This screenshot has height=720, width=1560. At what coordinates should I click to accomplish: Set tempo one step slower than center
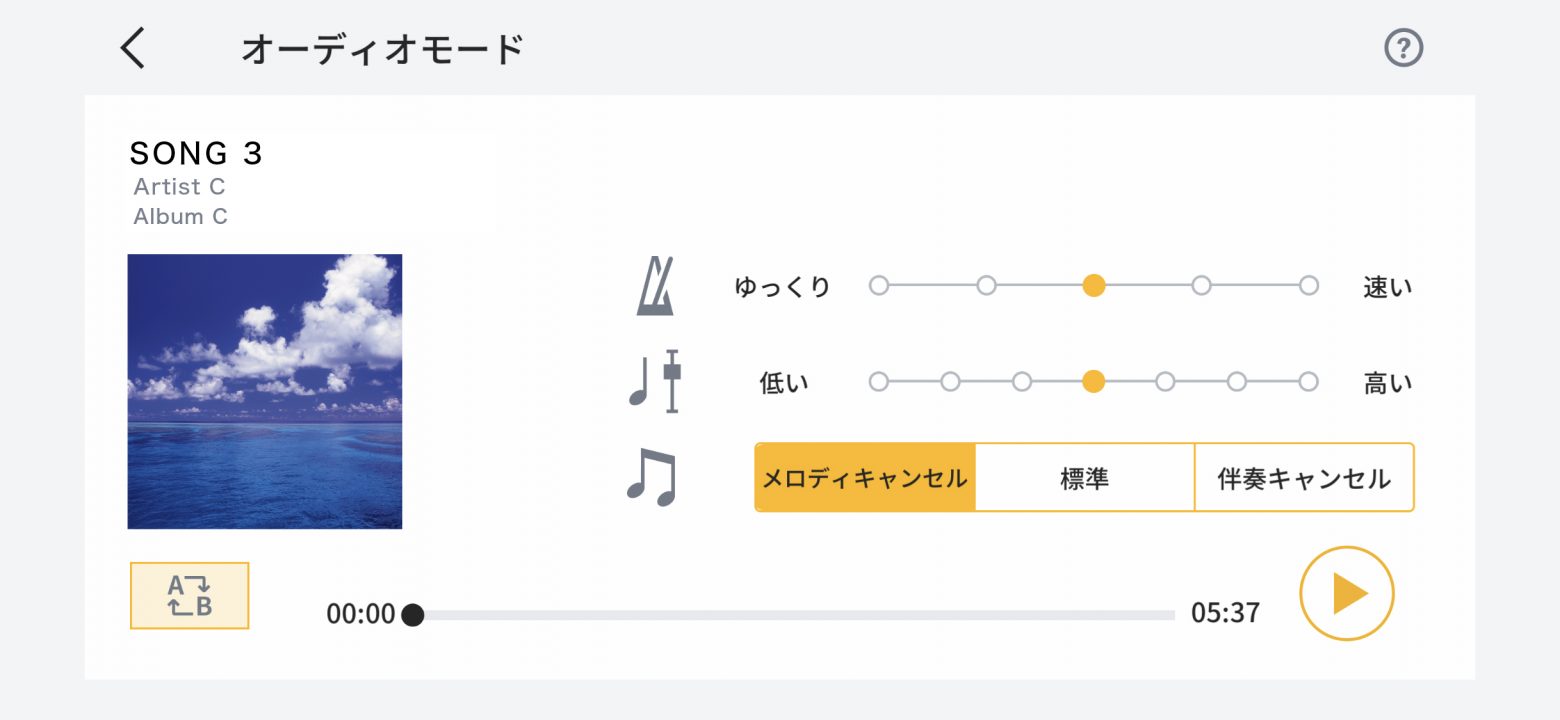coord(986,285)
